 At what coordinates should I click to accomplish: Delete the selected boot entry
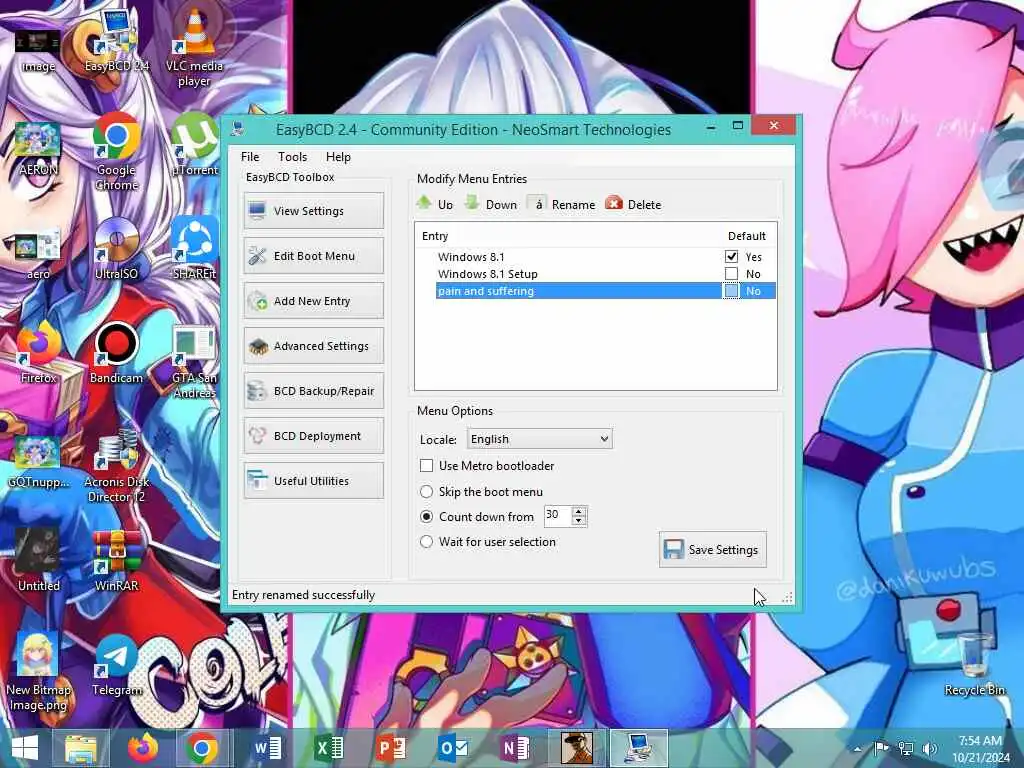tap(633, 204)
